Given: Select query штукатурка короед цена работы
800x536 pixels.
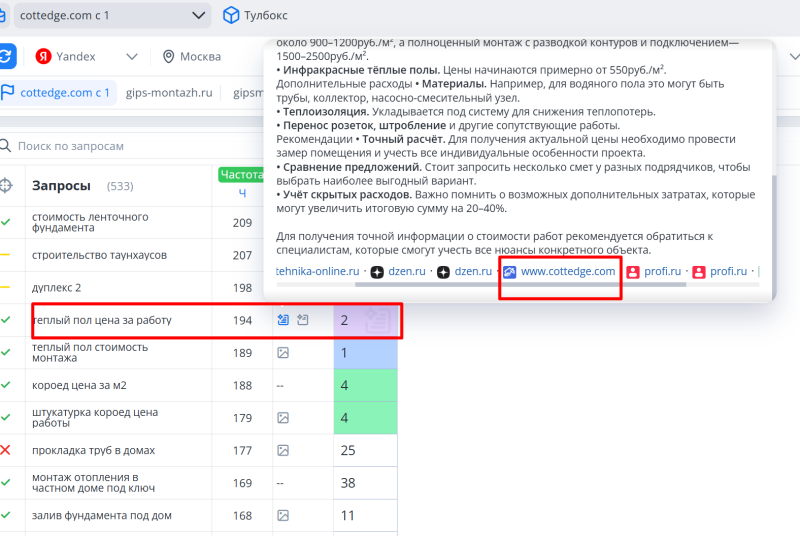Looking at the screenshot, I should click(95, 417).
